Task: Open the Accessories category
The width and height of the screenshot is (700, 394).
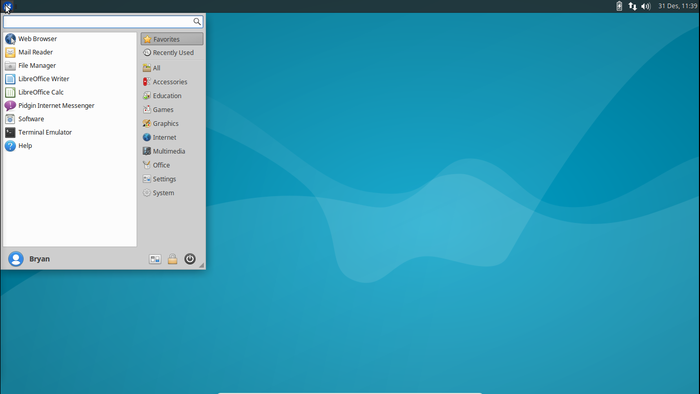Action: click(172, 82)
